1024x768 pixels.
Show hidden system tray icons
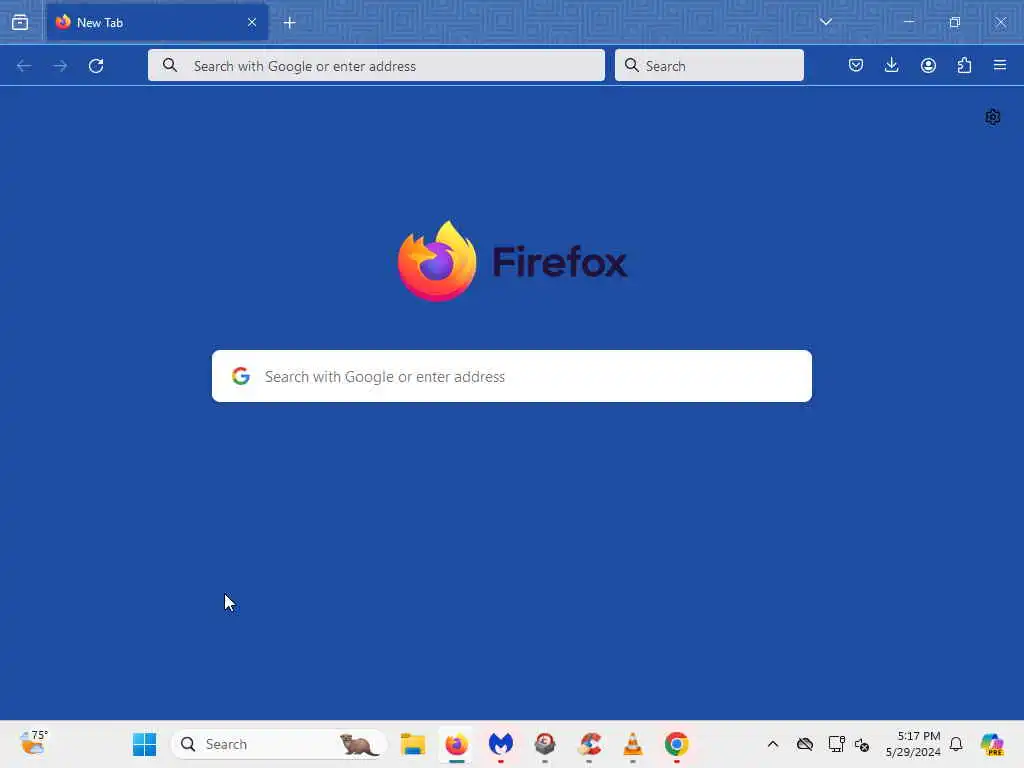[x=773, y=744]
